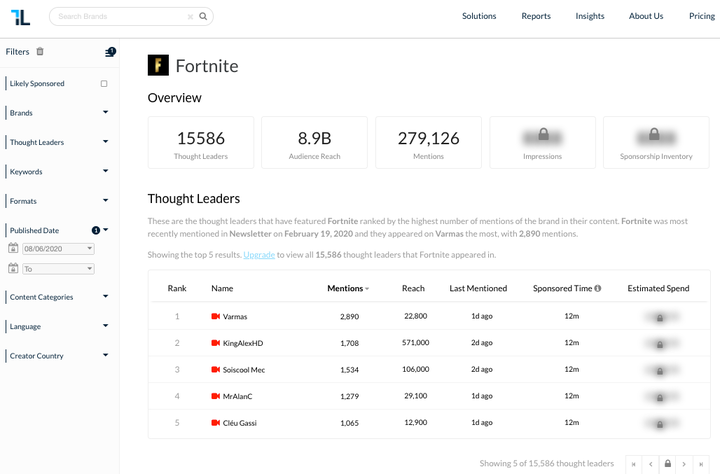The image size is (720, 474).
Task: Go to the first page of results
Action: [634, 464]
